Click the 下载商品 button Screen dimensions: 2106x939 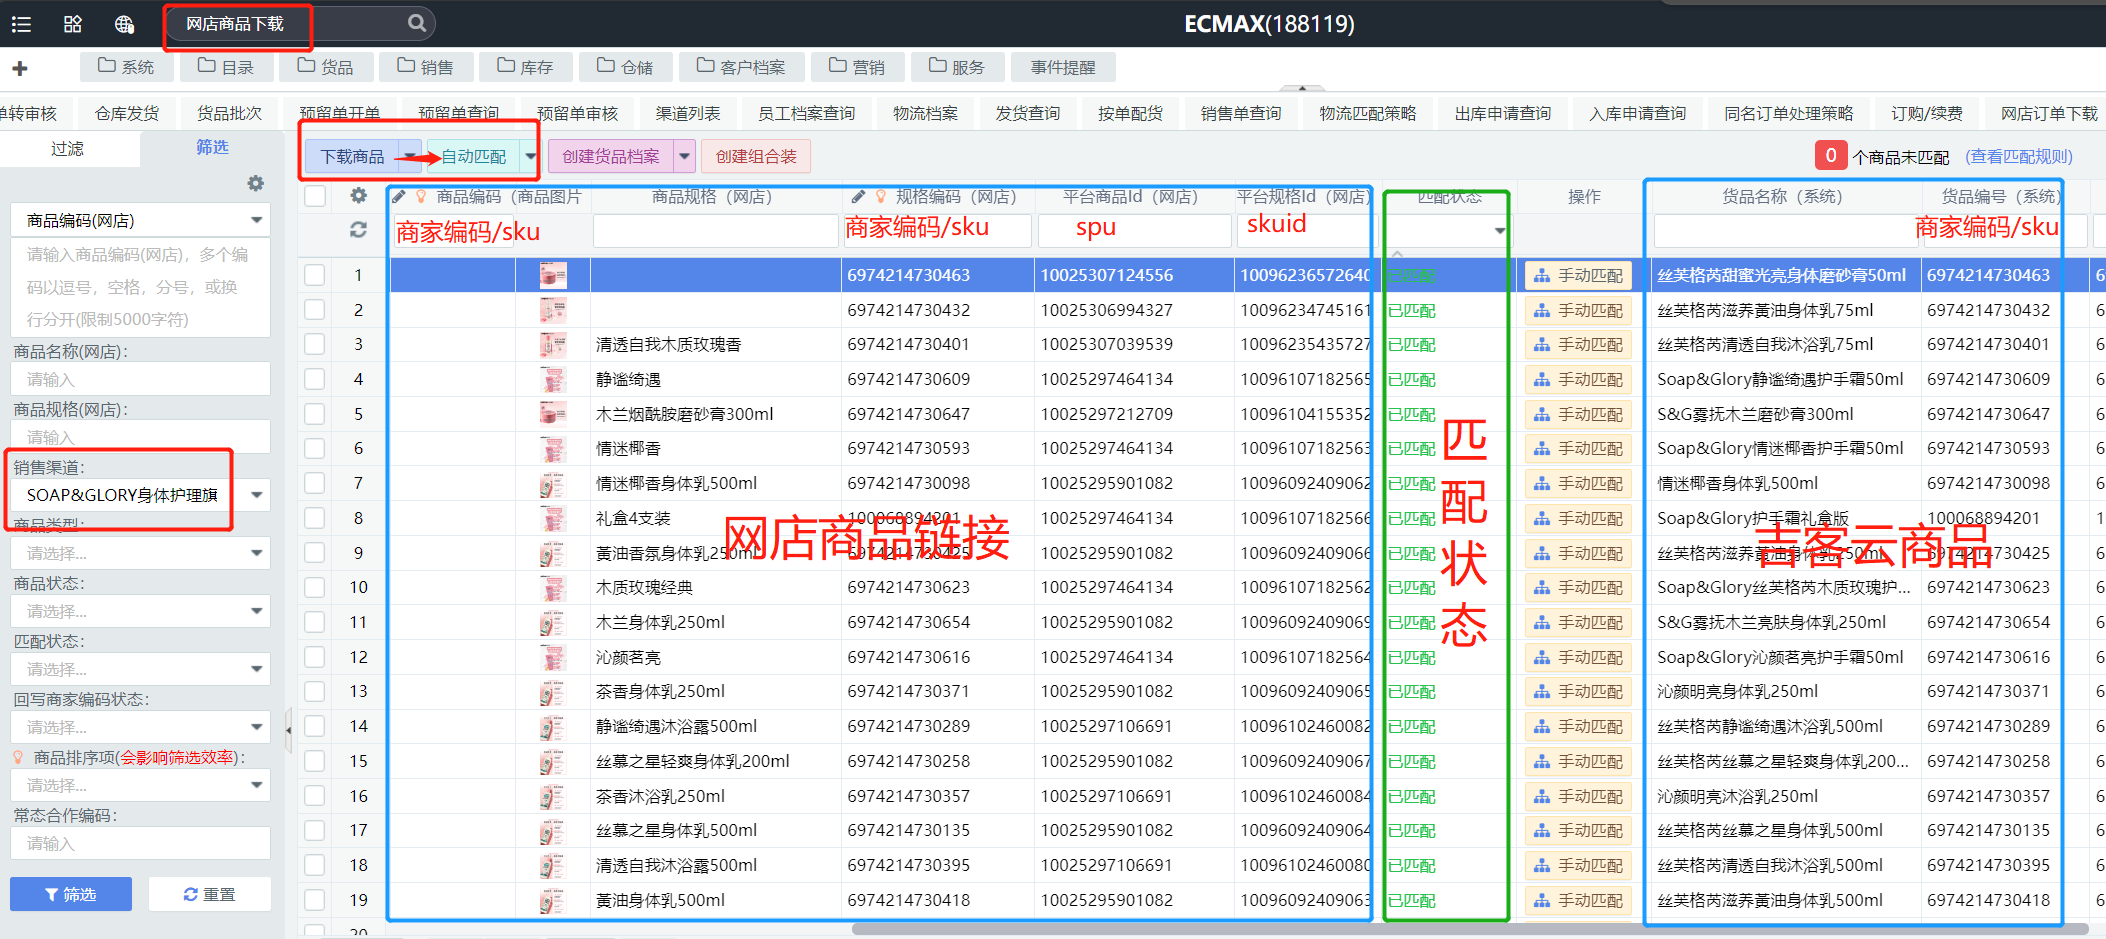click(x=351, y=156)
